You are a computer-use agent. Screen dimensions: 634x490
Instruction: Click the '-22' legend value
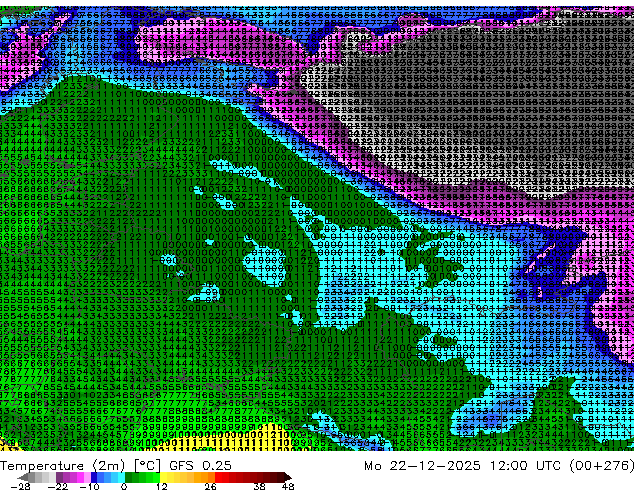(x=58, y=486)
